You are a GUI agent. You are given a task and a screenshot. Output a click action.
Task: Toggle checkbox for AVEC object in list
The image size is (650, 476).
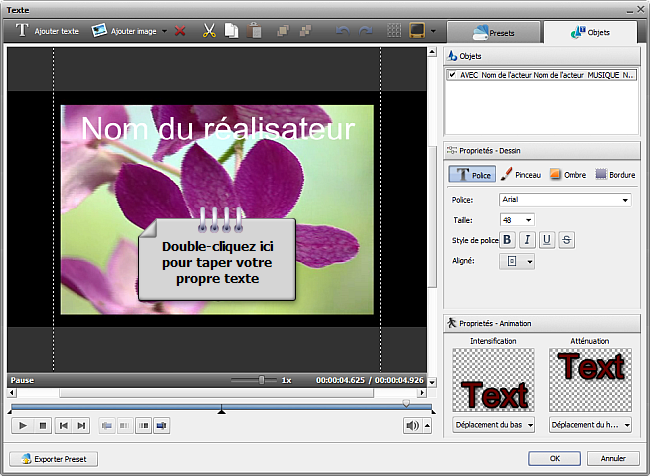[x=453, y=75]
